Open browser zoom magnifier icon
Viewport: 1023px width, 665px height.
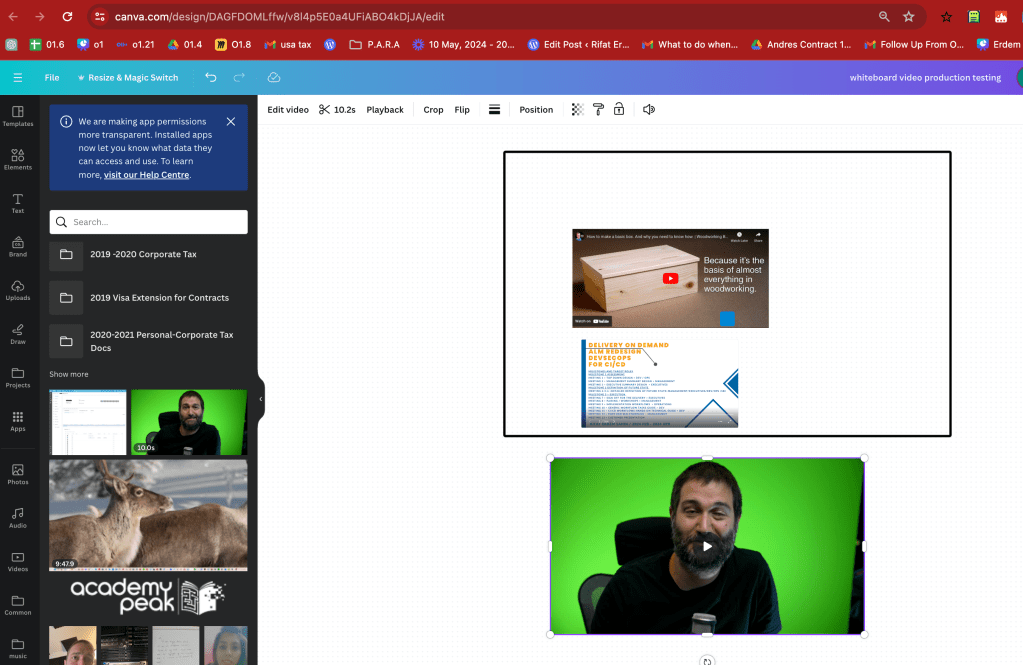(x=884, y=16)
